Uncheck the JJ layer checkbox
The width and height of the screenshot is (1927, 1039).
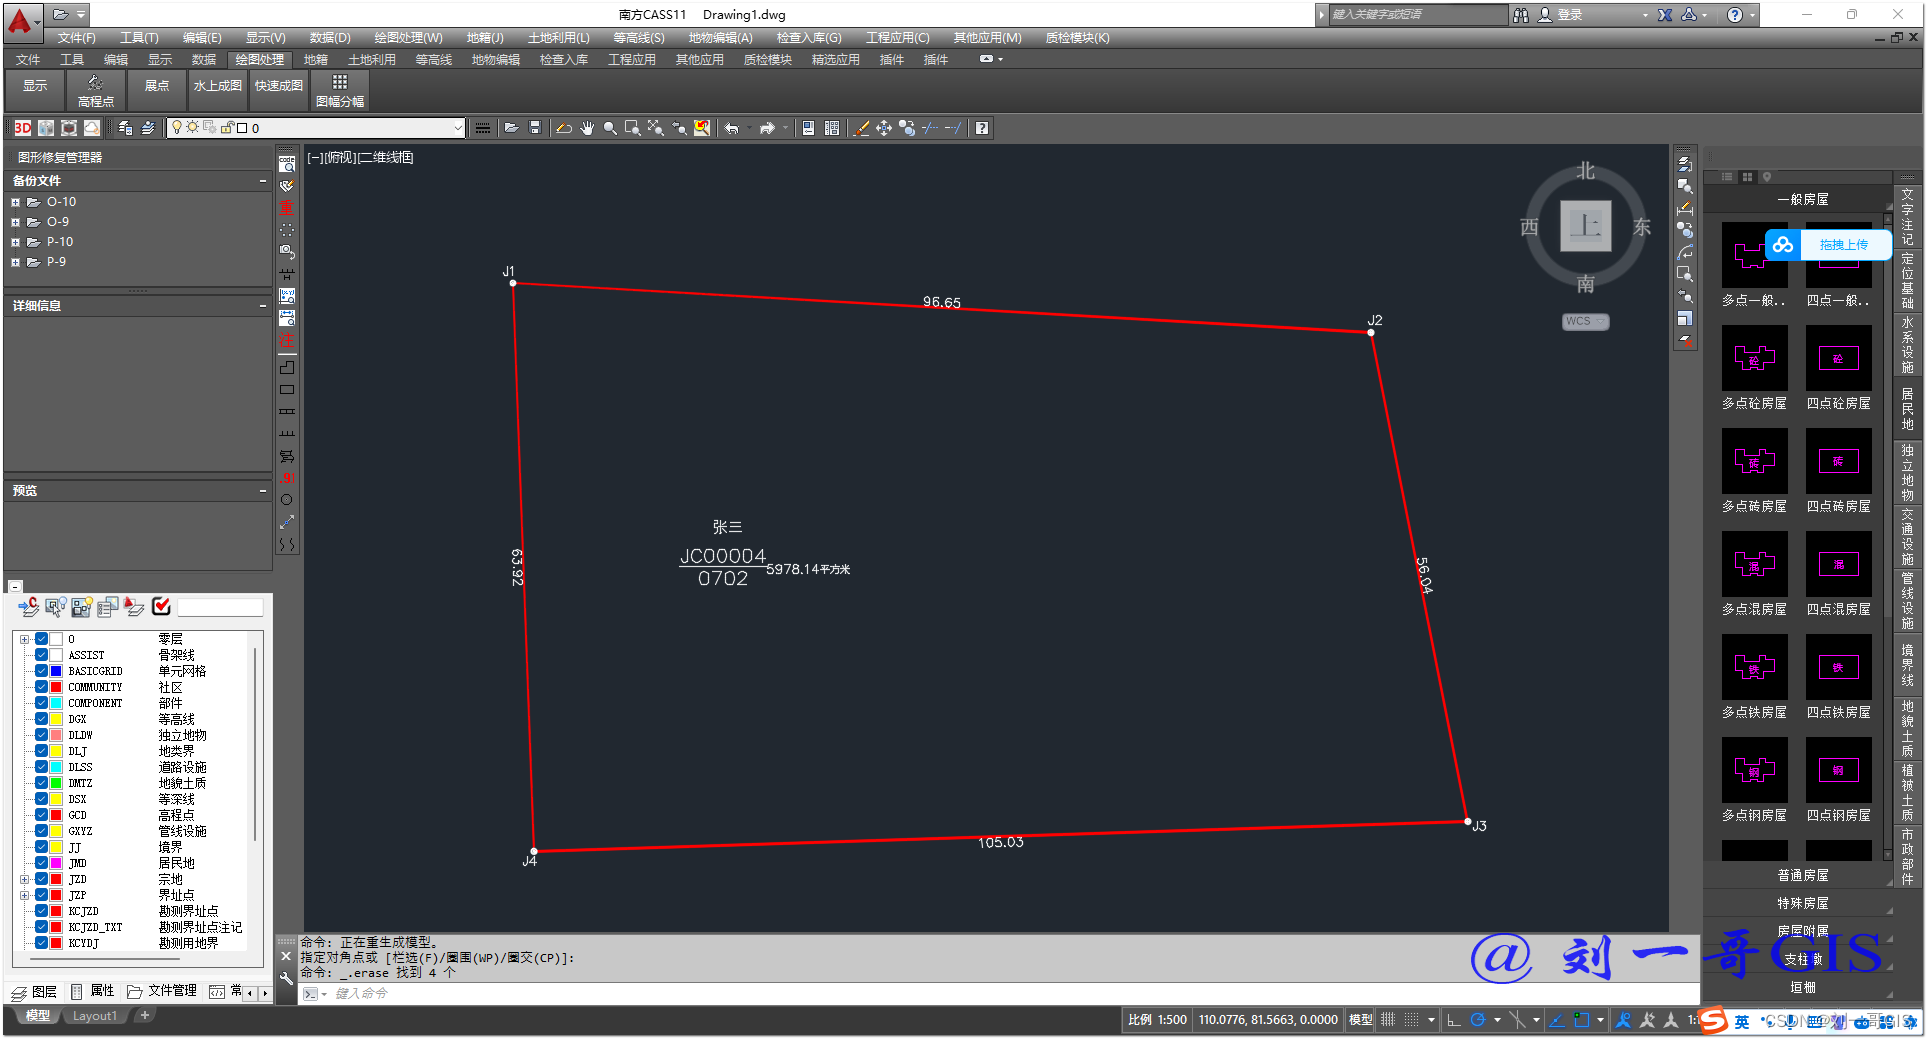(42, 847)
